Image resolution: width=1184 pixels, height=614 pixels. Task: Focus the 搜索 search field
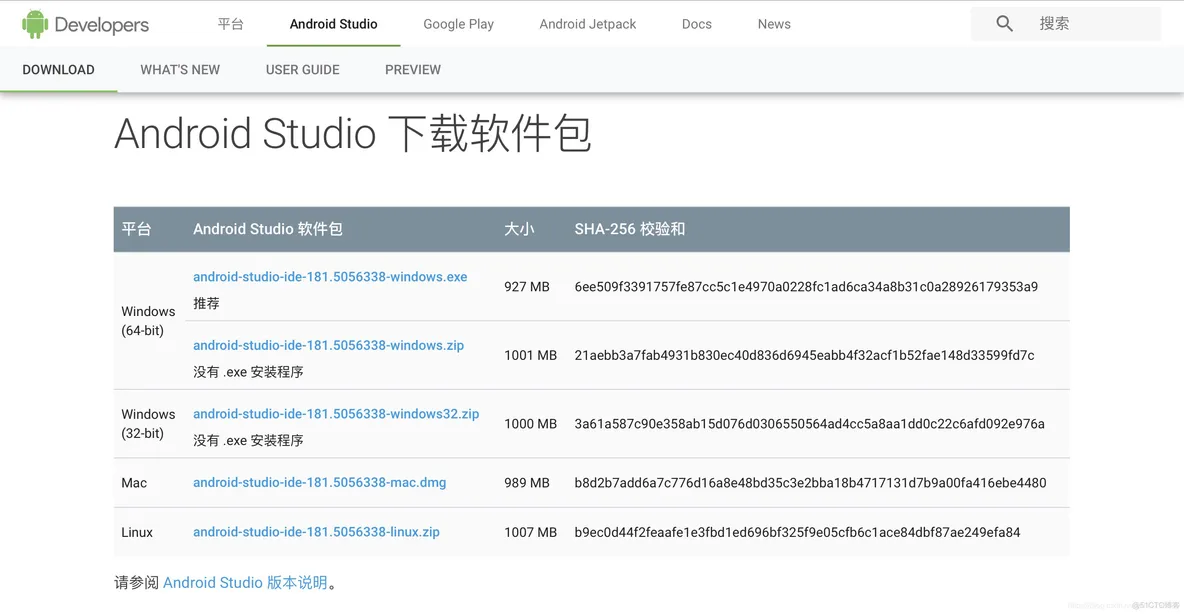coord(1065,23)
